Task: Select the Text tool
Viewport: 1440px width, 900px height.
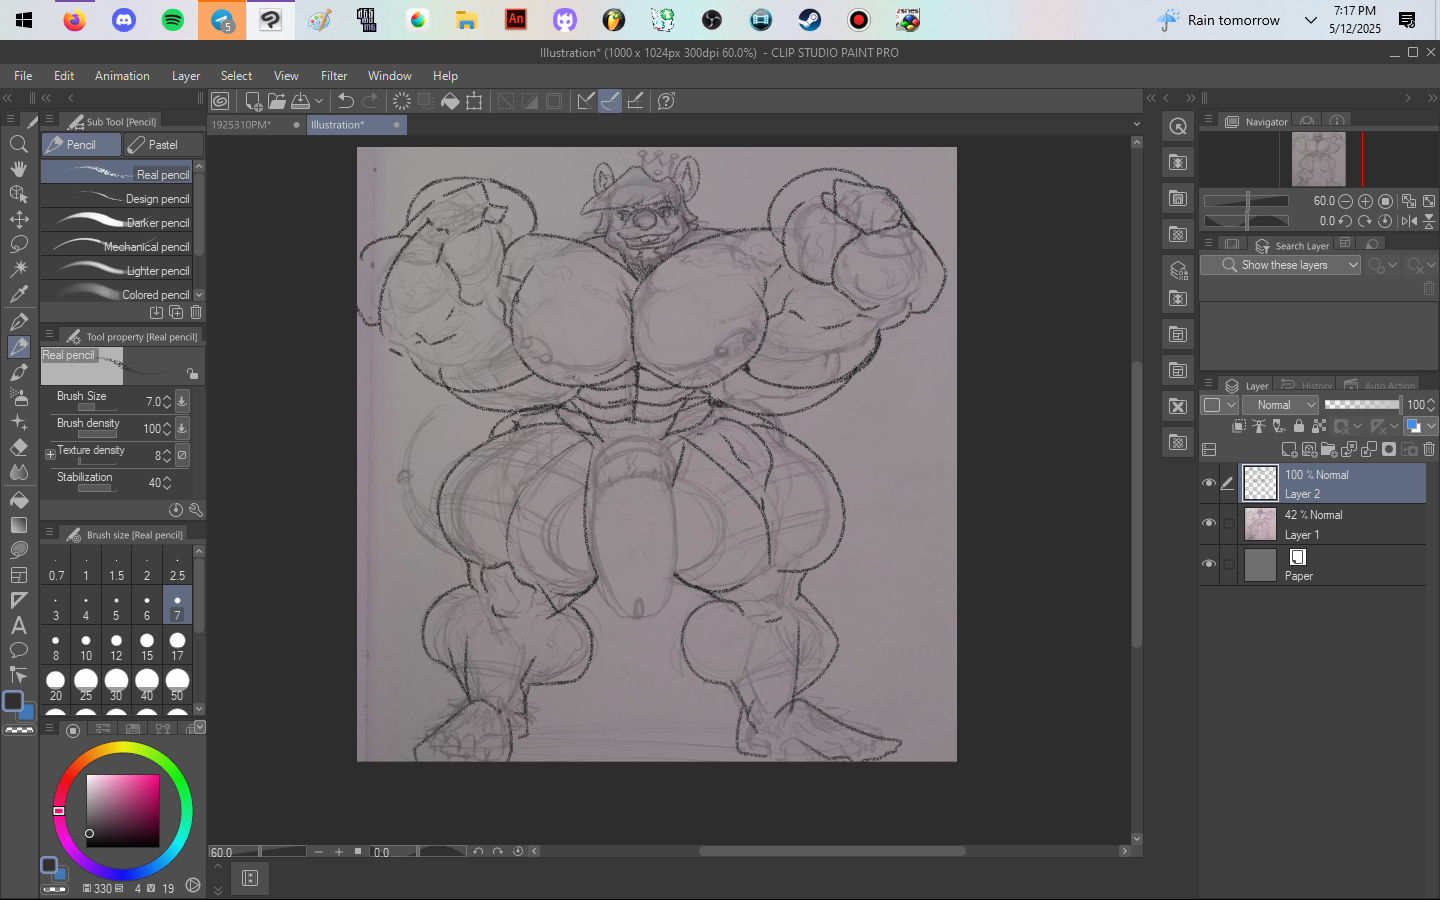Action: point(18,625)
